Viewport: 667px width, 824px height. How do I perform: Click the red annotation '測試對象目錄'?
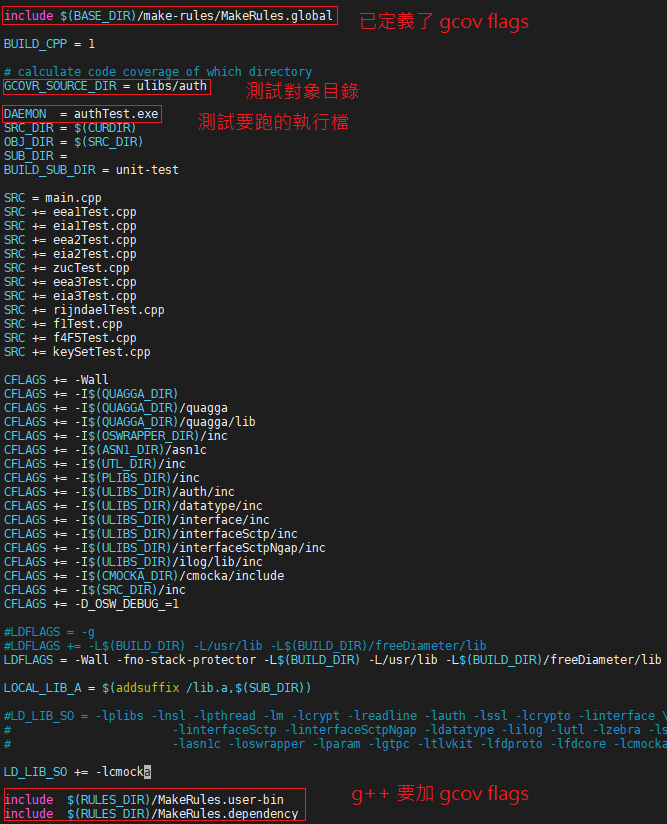302,91
